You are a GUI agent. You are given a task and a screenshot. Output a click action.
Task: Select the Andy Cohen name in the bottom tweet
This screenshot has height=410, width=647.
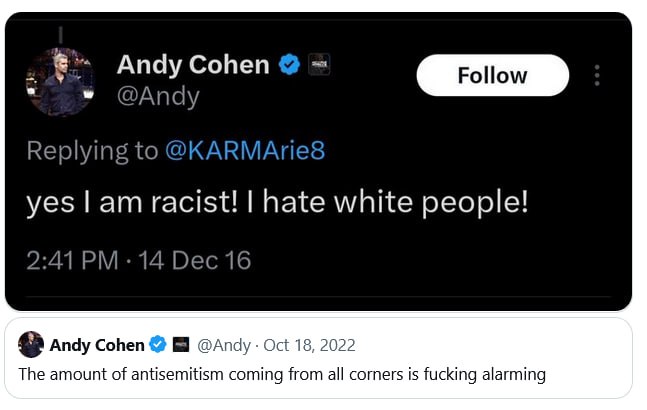coord(97,346)
